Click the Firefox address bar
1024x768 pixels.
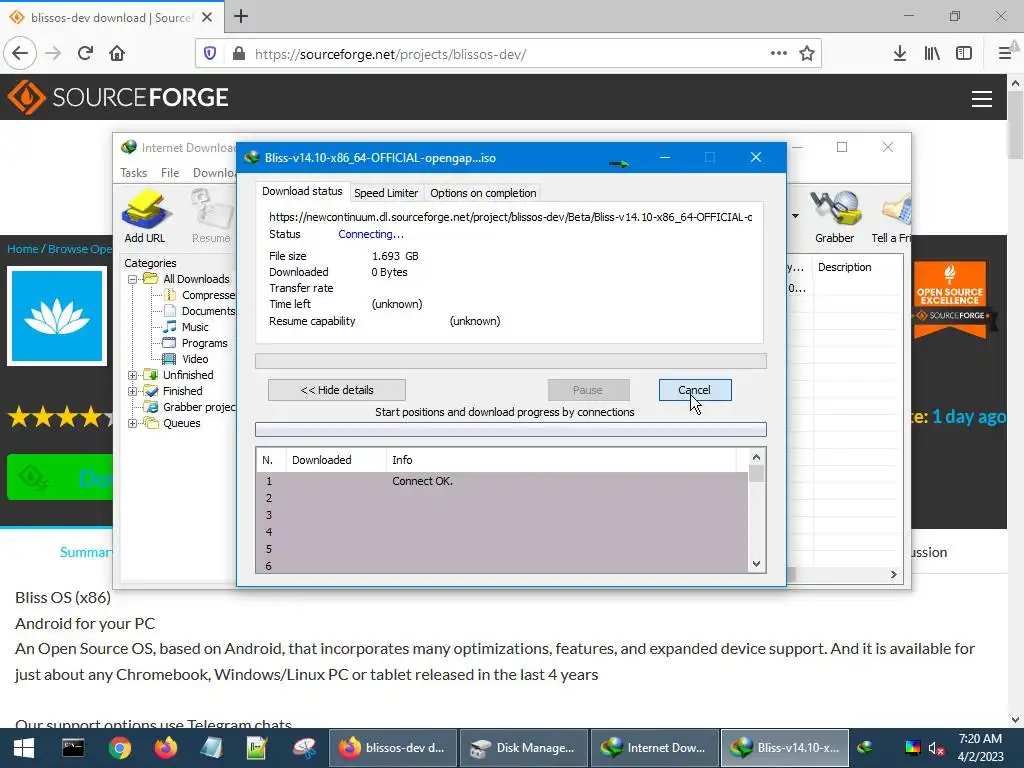[509, 54]
